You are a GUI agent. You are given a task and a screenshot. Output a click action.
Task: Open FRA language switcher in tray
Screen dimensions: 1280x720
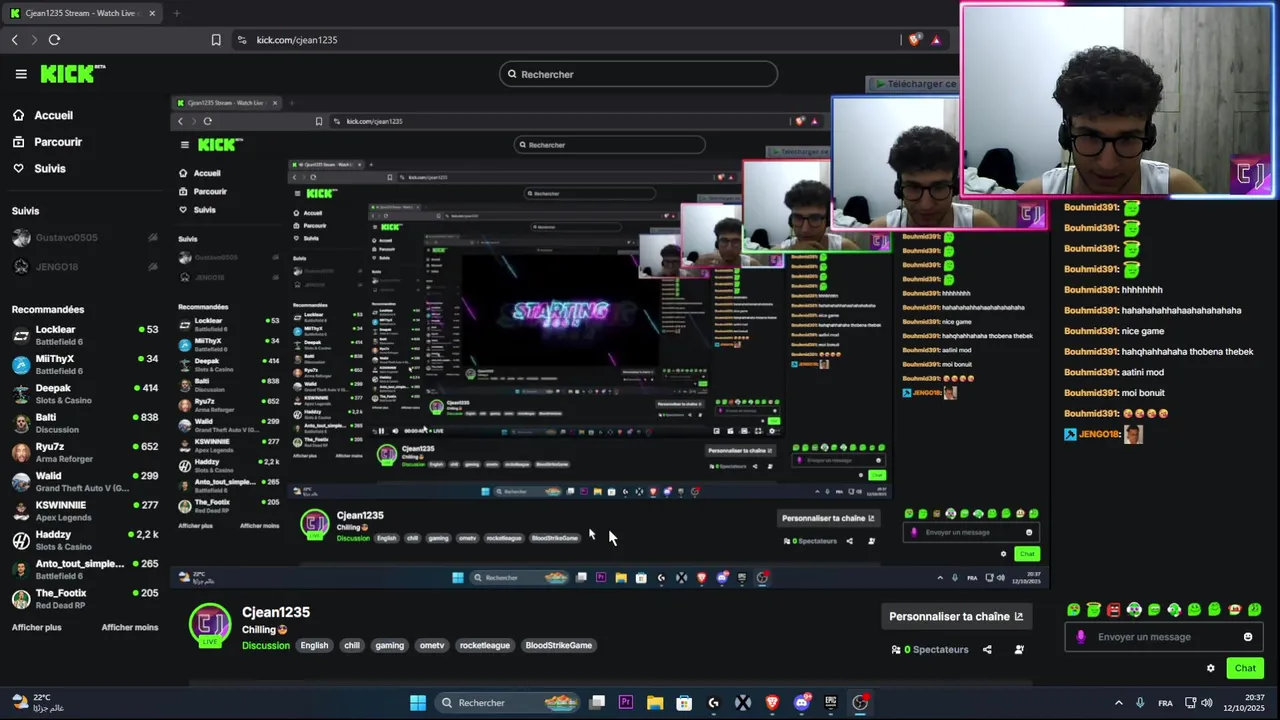click(x=1165, y=703)
